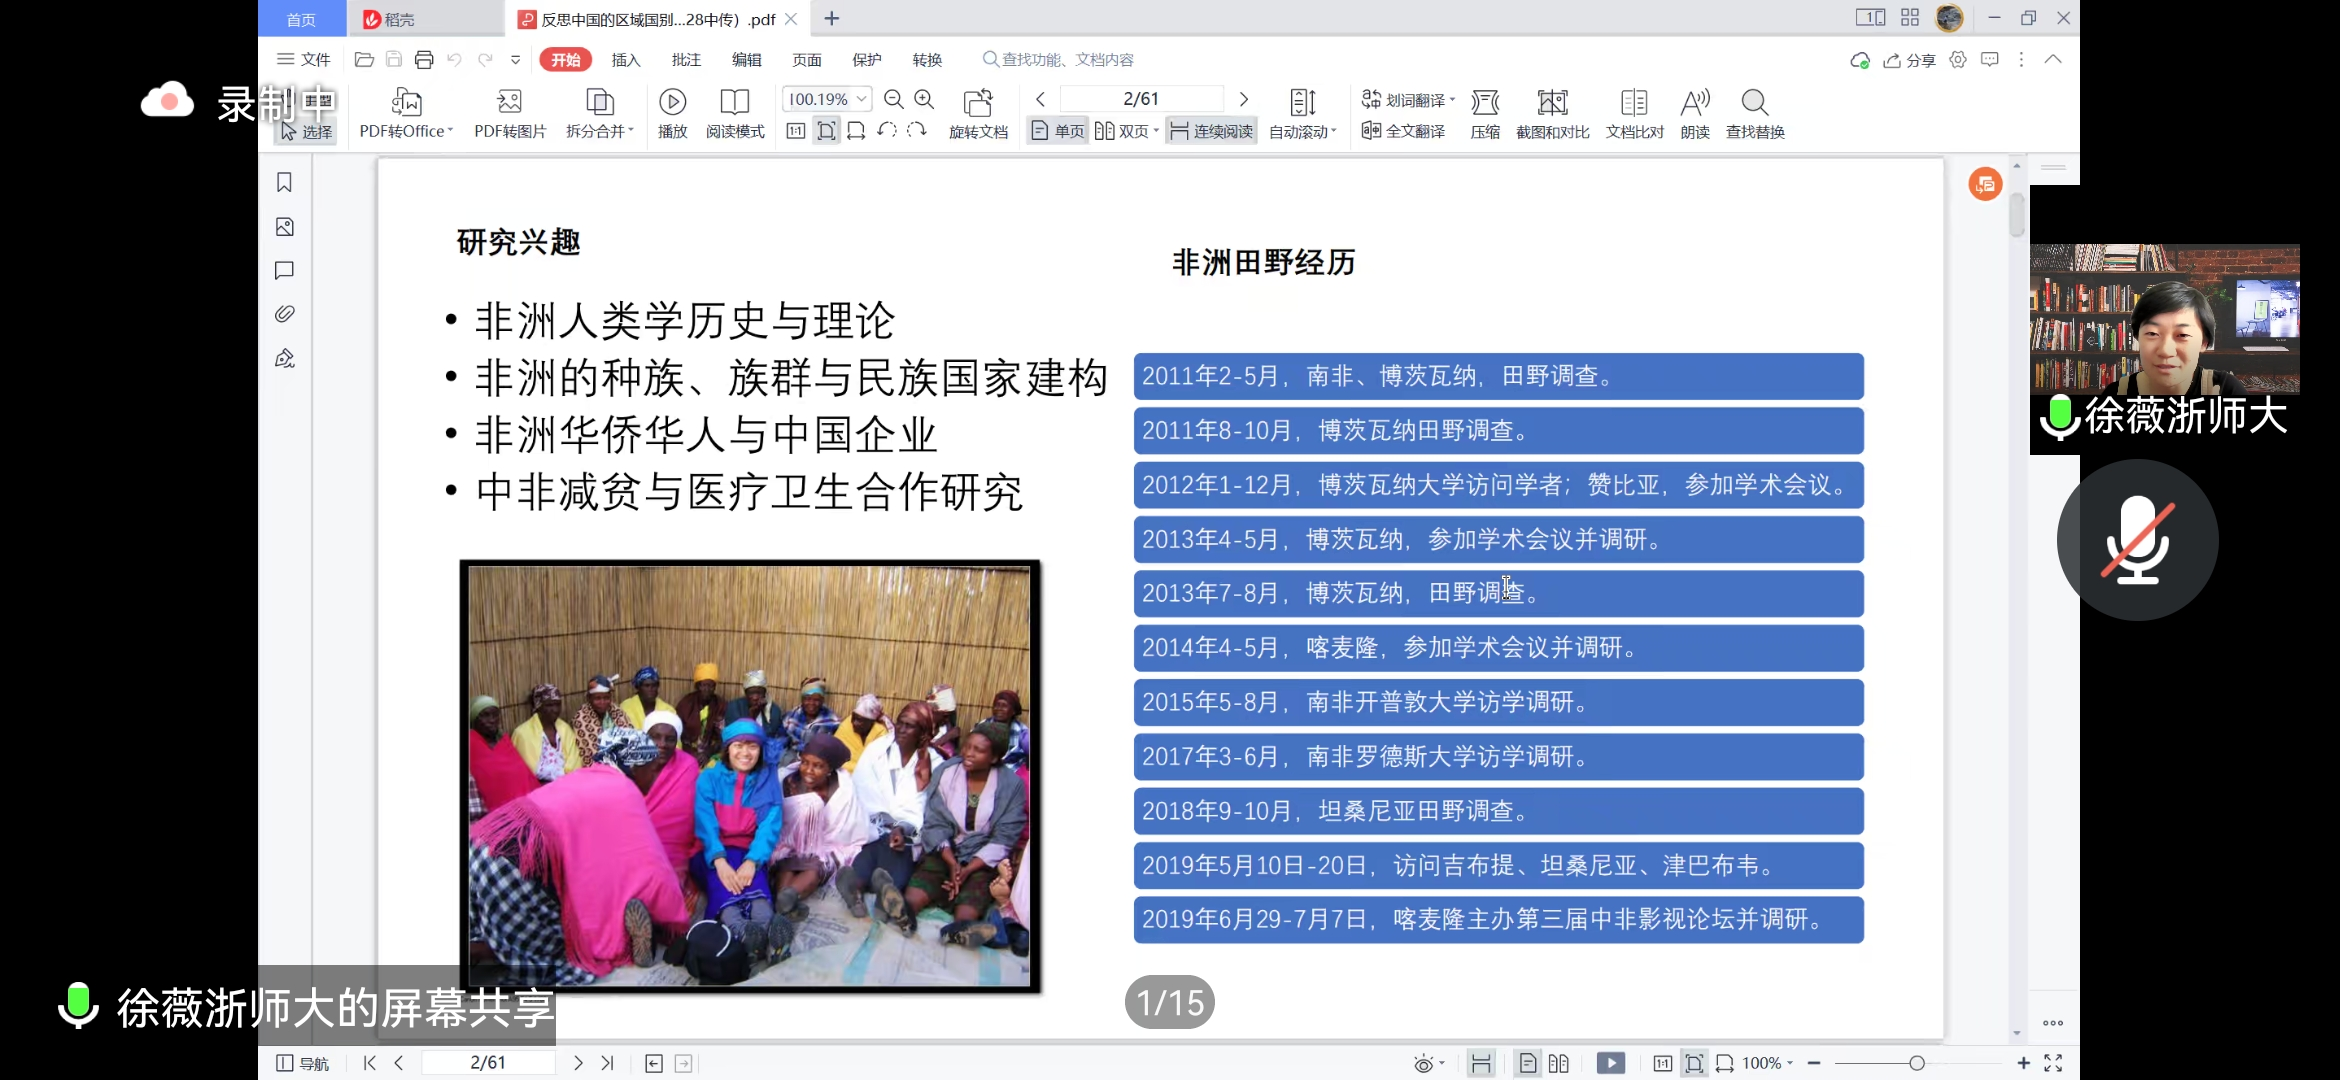Click the 旋转文档 tool
The width and height of the screenshot is (2340, 1080).
[x=978, y=114]
